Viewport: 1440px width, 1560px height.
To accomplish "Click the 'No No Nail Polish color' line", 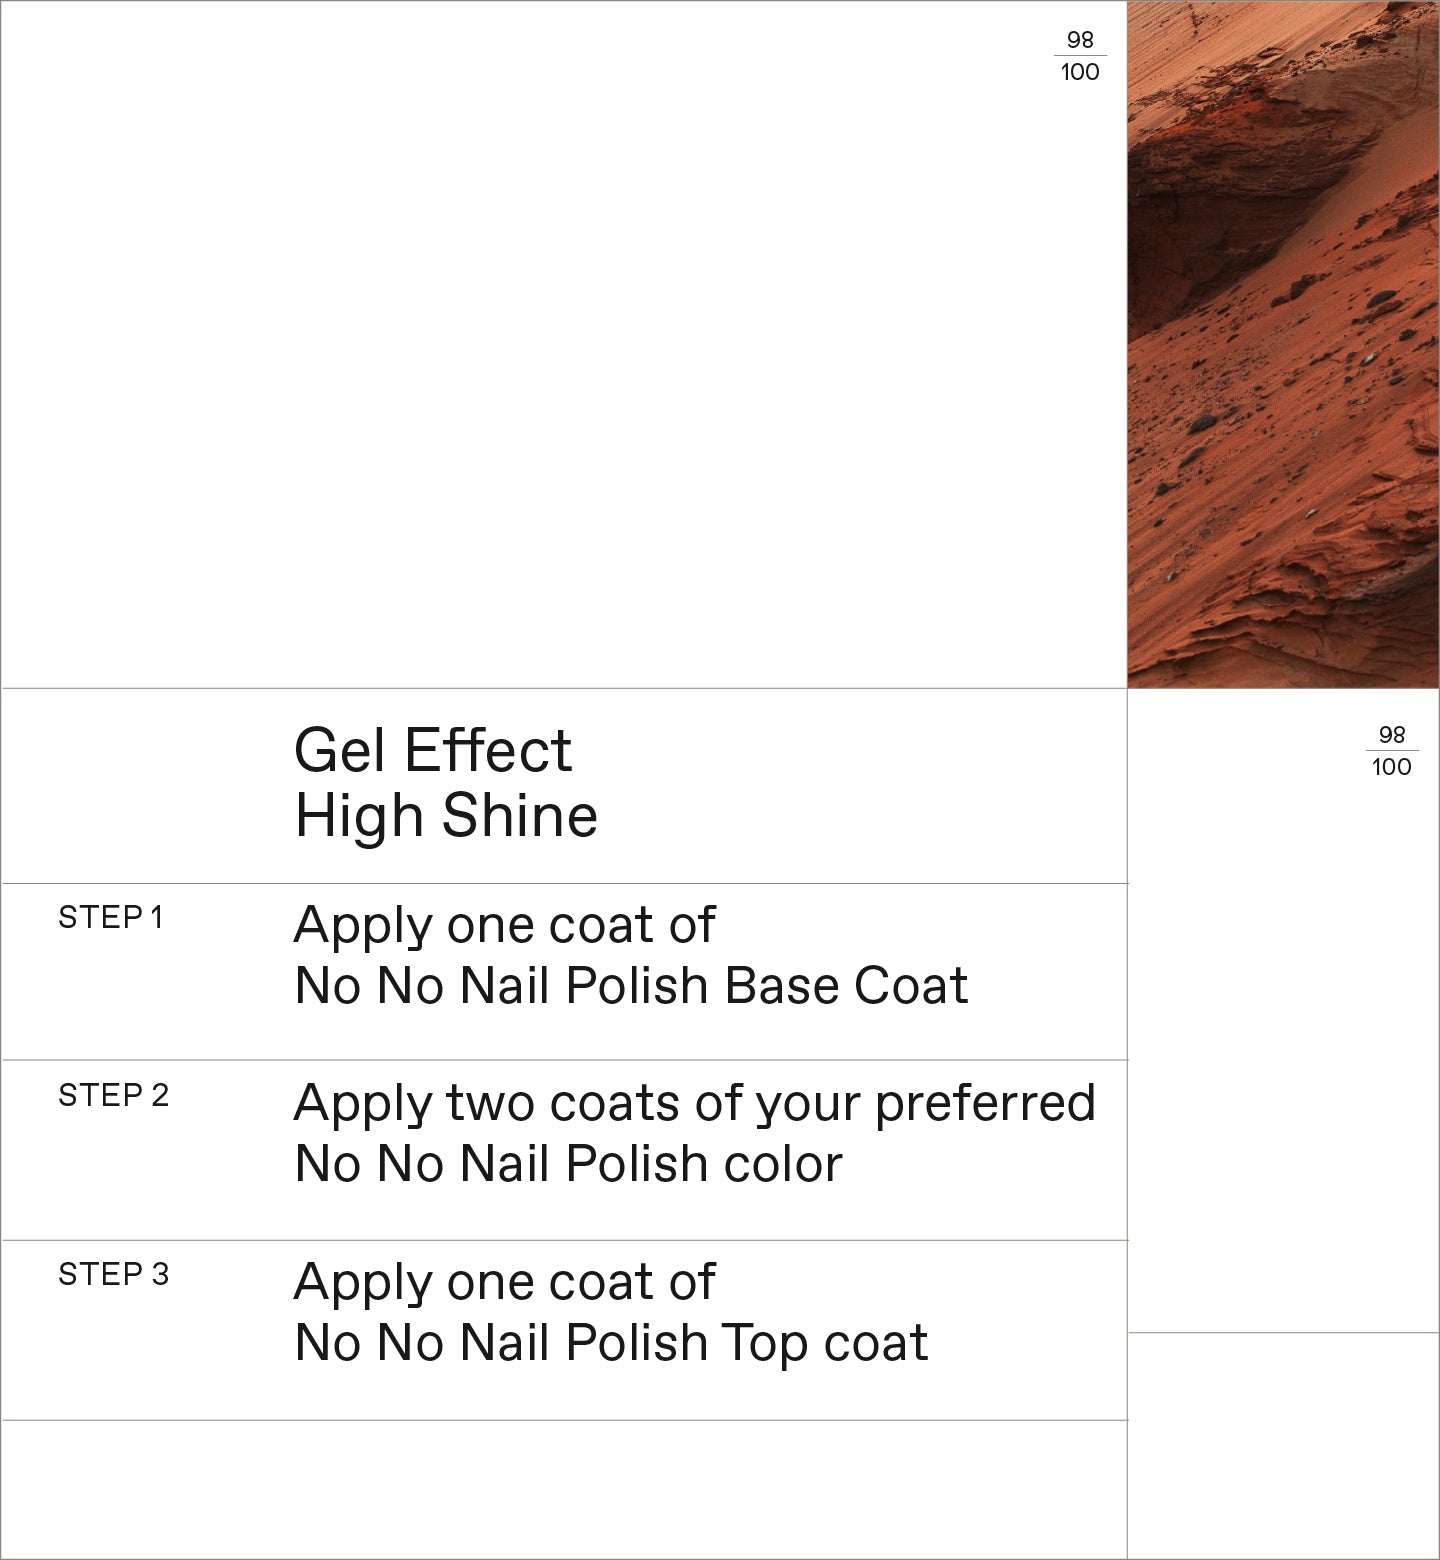I will pos(568,1164).
